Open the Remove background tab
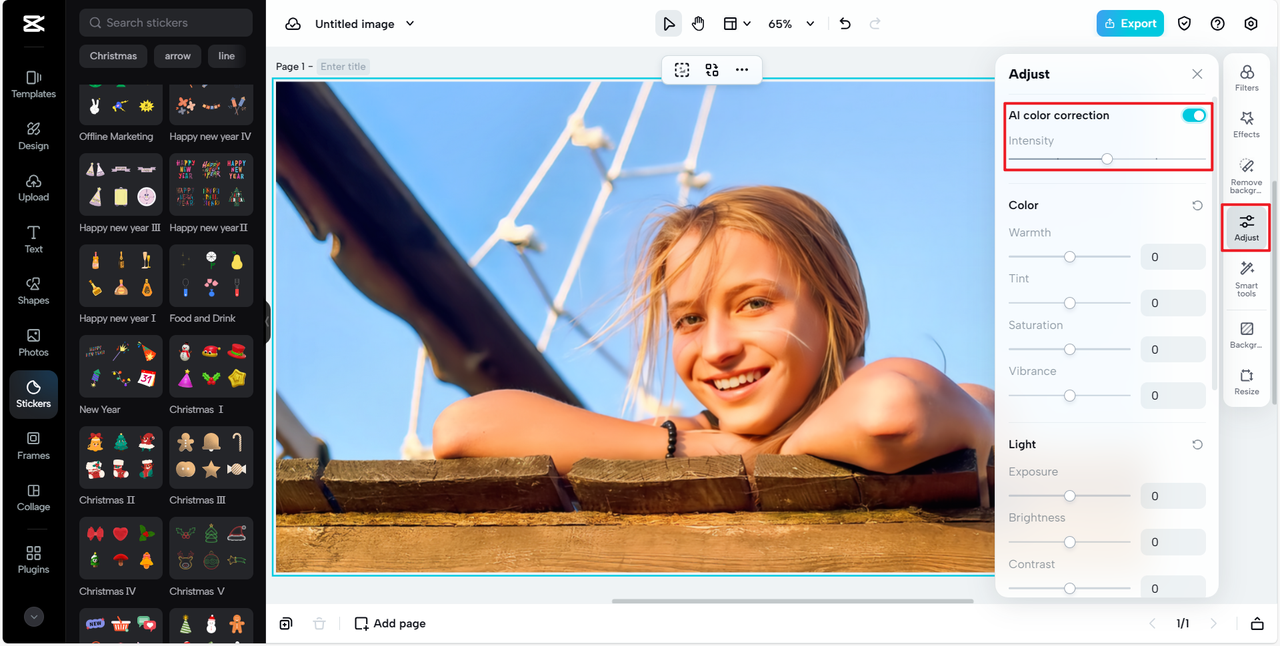Screen dimensions: 1280x646 click(1247, 175)
